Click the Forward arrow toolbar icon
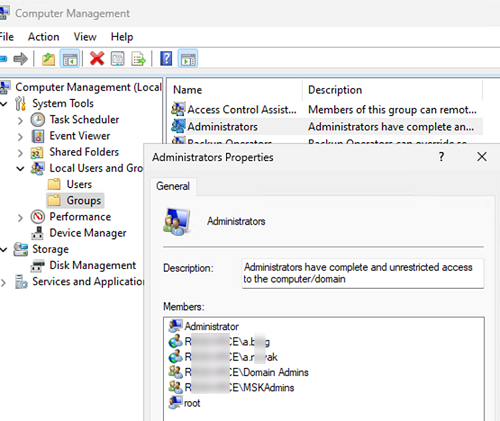 pyautogui.click(x=21, y=59)
